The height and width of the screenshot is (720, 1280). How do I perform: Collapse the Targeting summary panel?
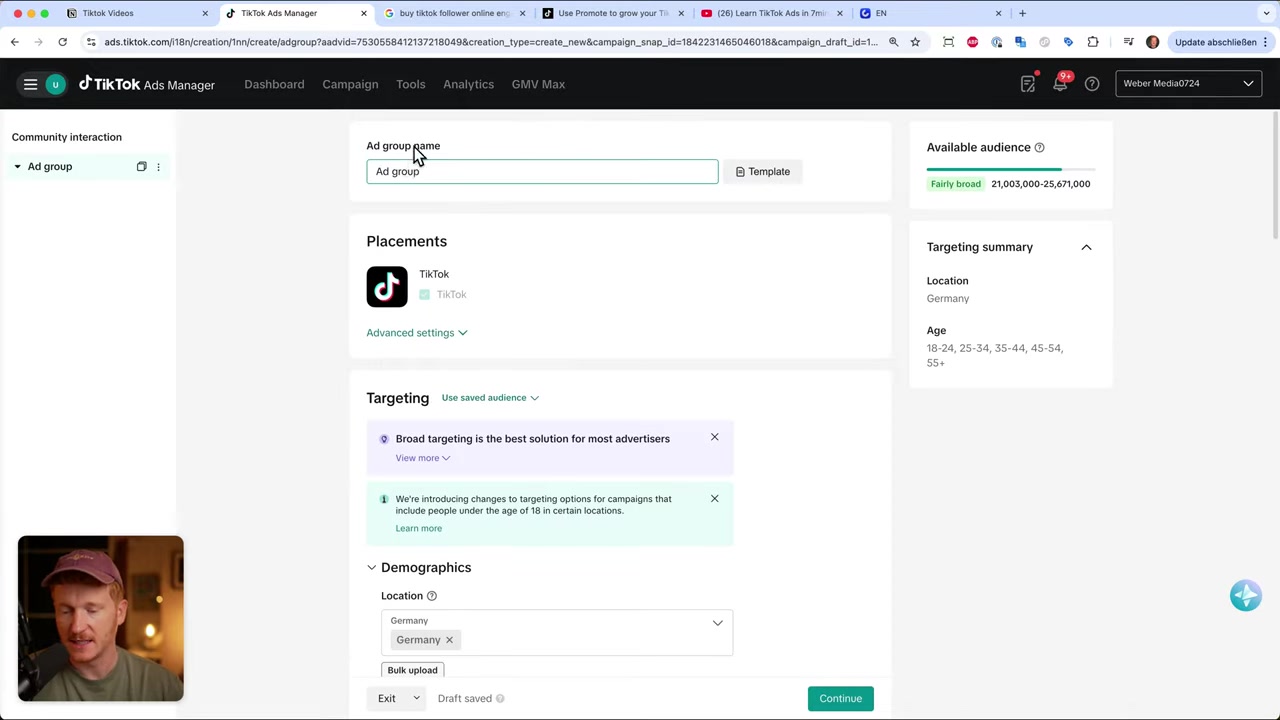(1086, 247)
